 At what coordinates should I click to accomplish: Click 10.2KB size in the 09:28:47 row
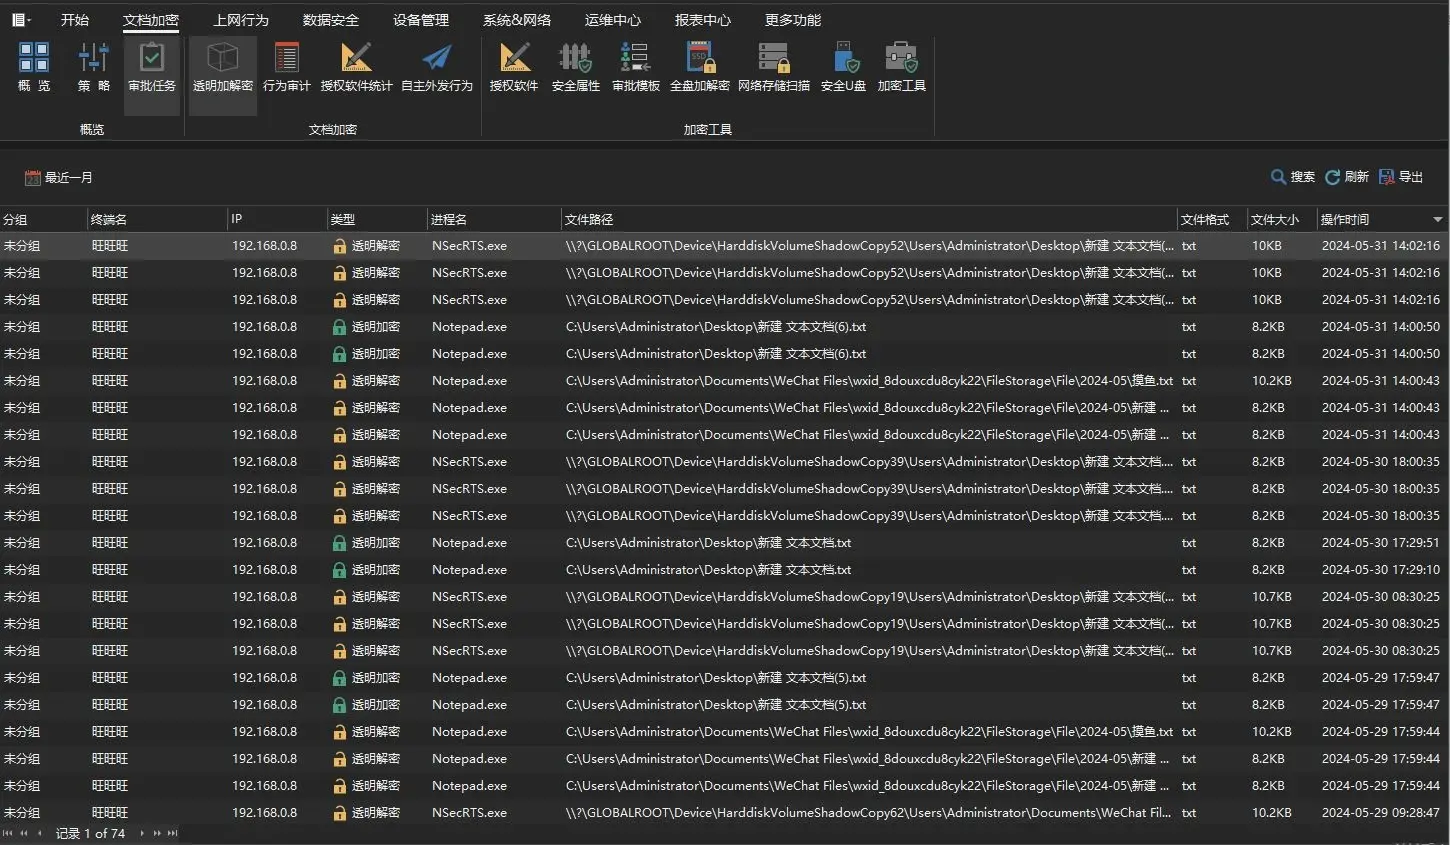1271,813
